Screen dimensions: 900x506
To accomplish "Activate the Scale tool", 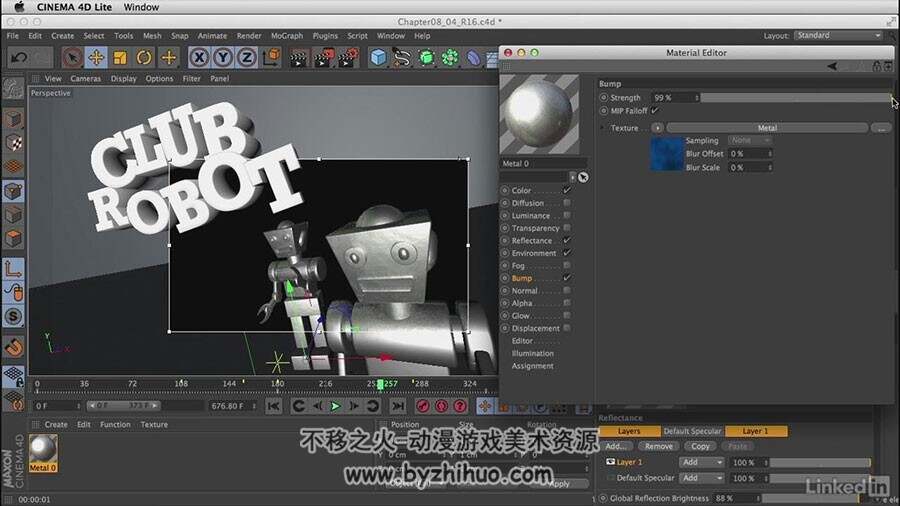I will click(x=120, y=57).
